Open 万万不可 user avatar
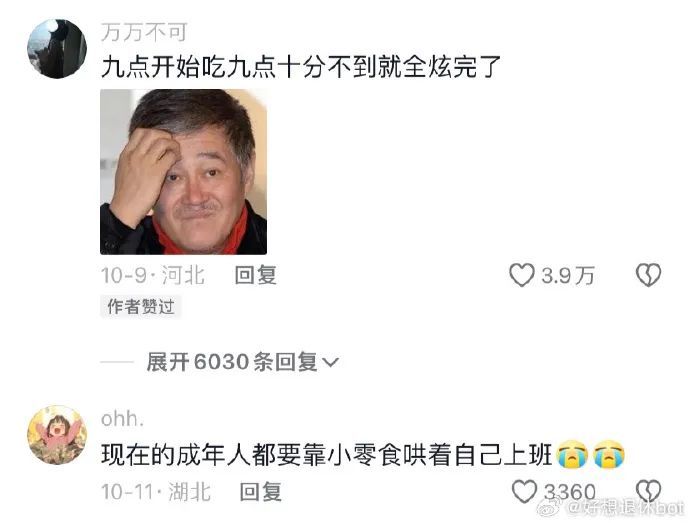Image resolution: width=690 pixels, height=523 pixels. pos(57,49)
